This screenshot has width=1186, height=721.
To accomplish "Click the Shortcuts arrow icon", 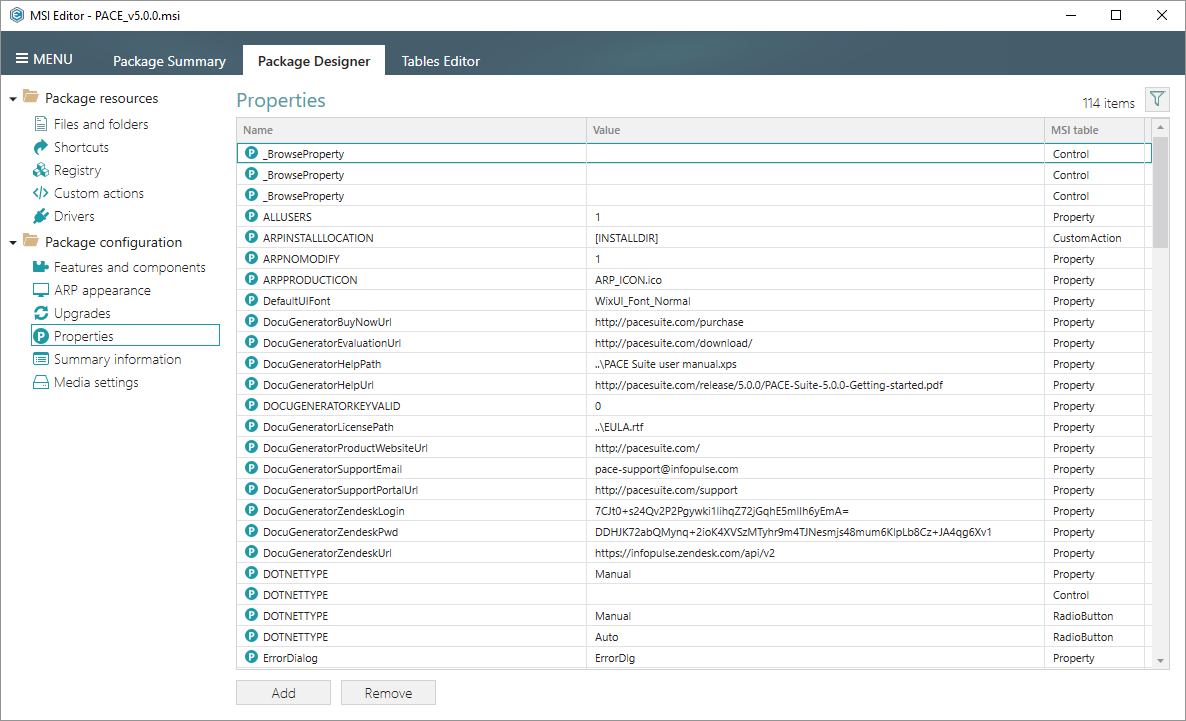I will tap(41, 147).
